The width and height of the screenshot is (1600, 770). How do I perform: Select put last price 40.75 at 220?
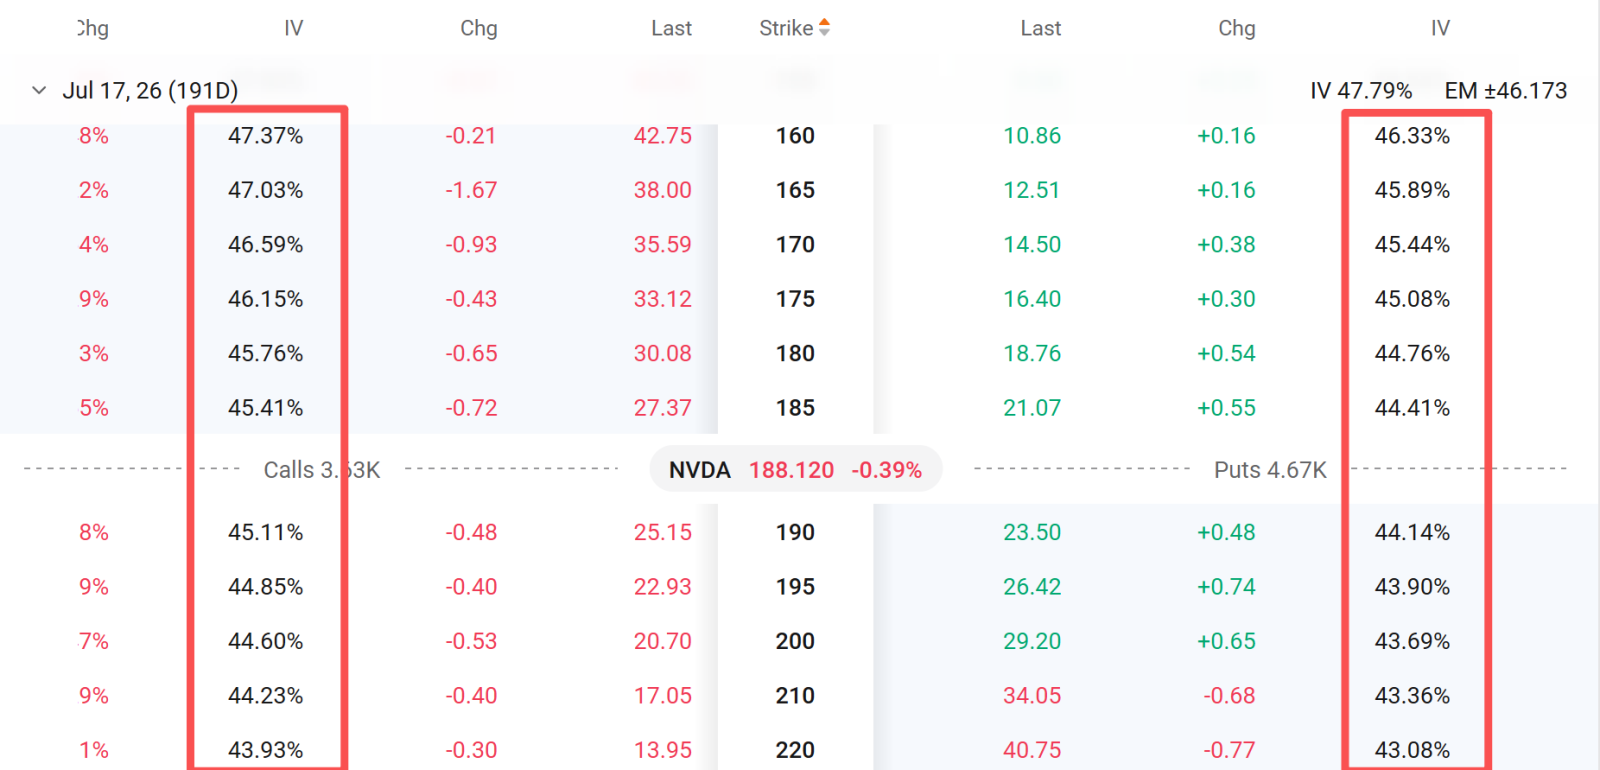coord(1032,750)
